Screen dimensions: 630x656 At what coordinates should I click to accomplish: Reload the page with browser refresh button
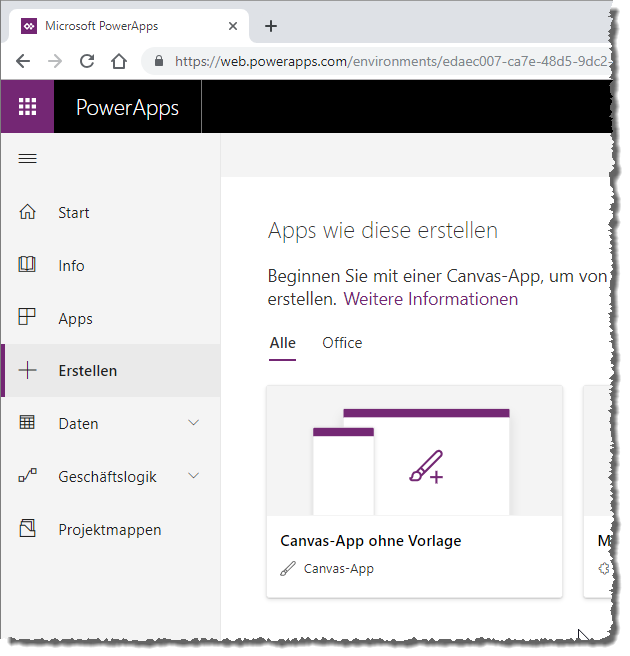click(x=87, y=61)
